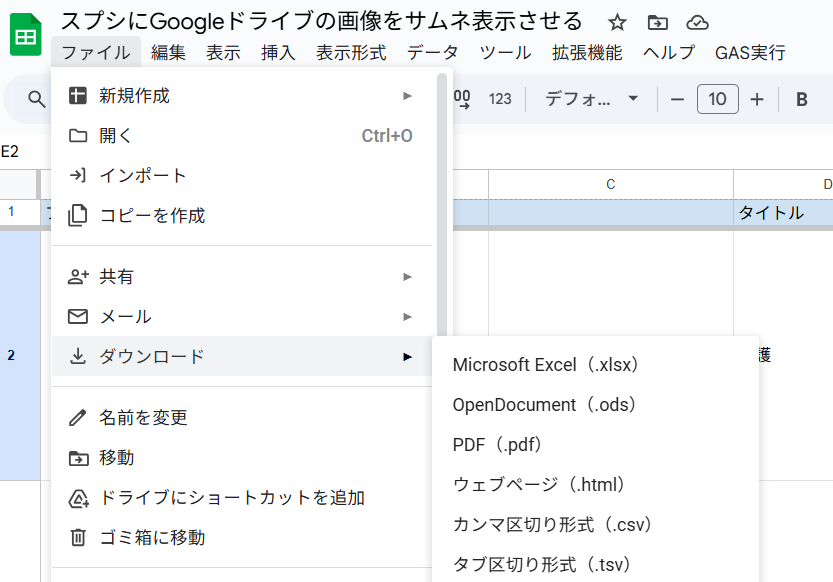Click the search magnifier in toolbar
Image resolution: width=833 pixels, height=582 pixels.
click(x=36, y=99)
